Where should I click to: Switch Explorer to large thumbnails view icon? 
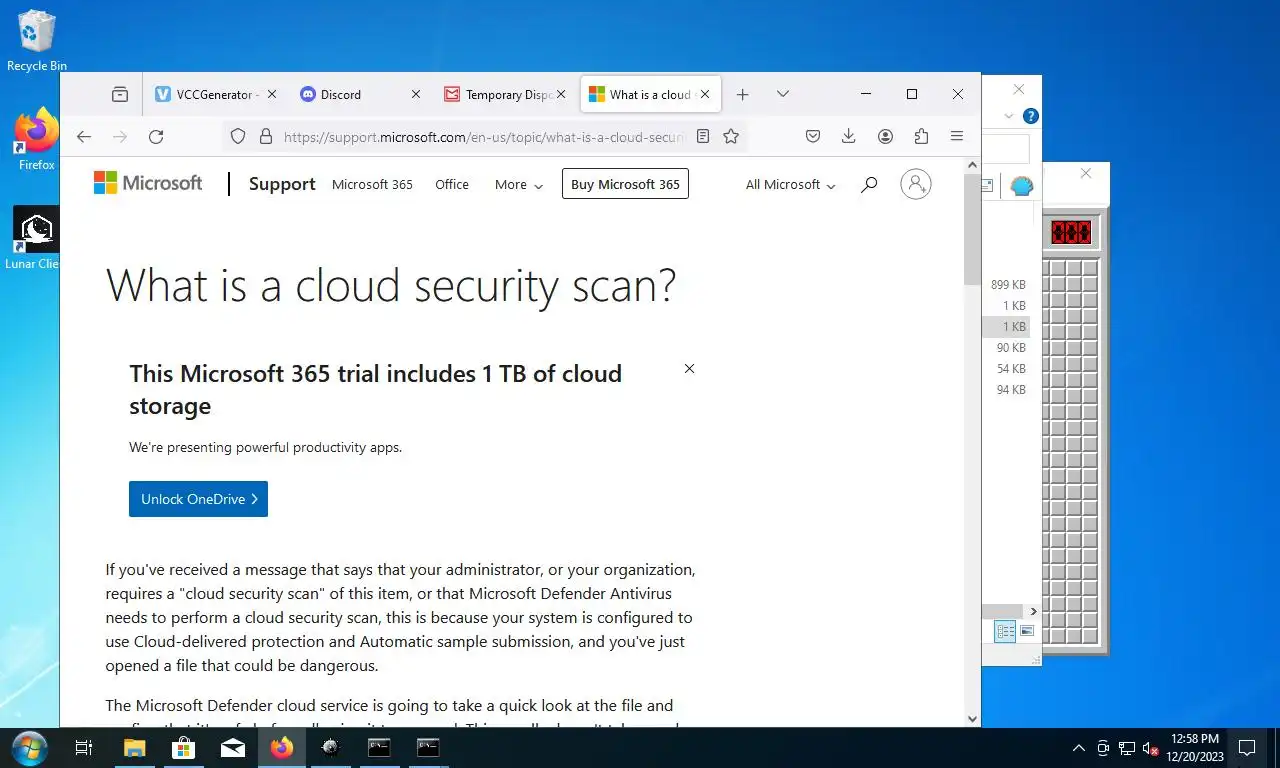tap(1026, 631)
